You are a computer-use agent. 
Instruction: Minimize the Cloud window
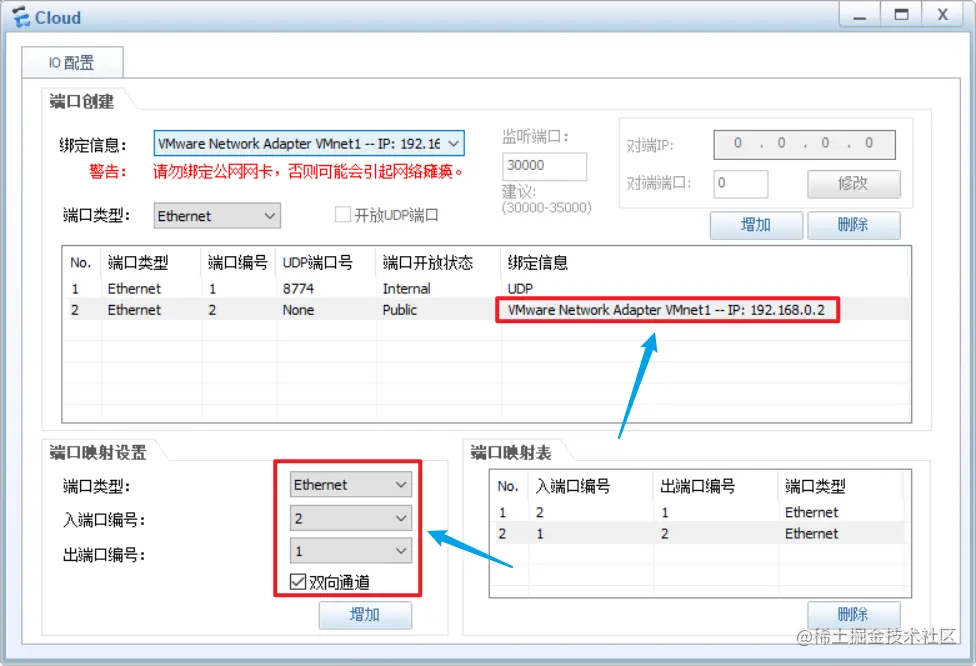click(x=860, y=15)
